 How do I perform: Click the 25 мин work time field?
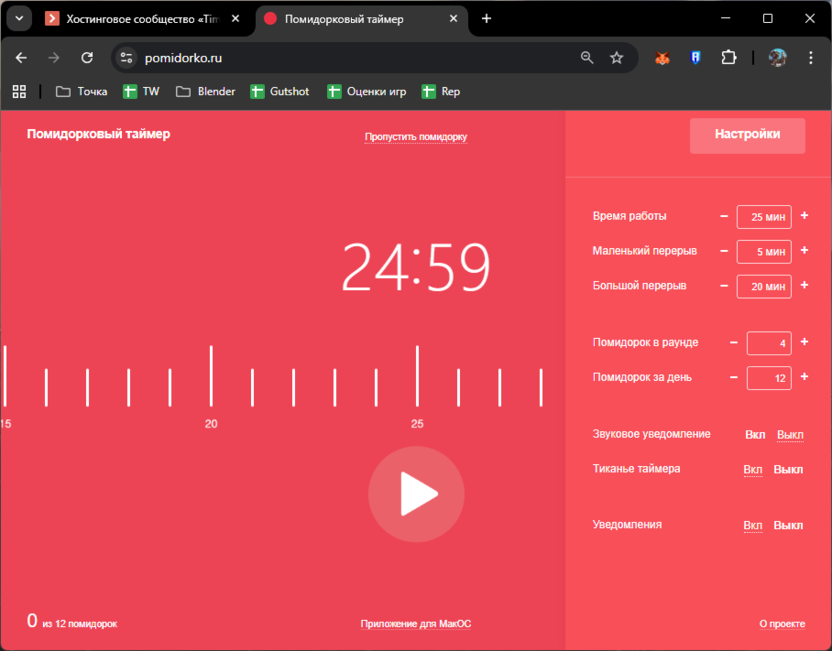pyautogui.click(x=764, y=217)
